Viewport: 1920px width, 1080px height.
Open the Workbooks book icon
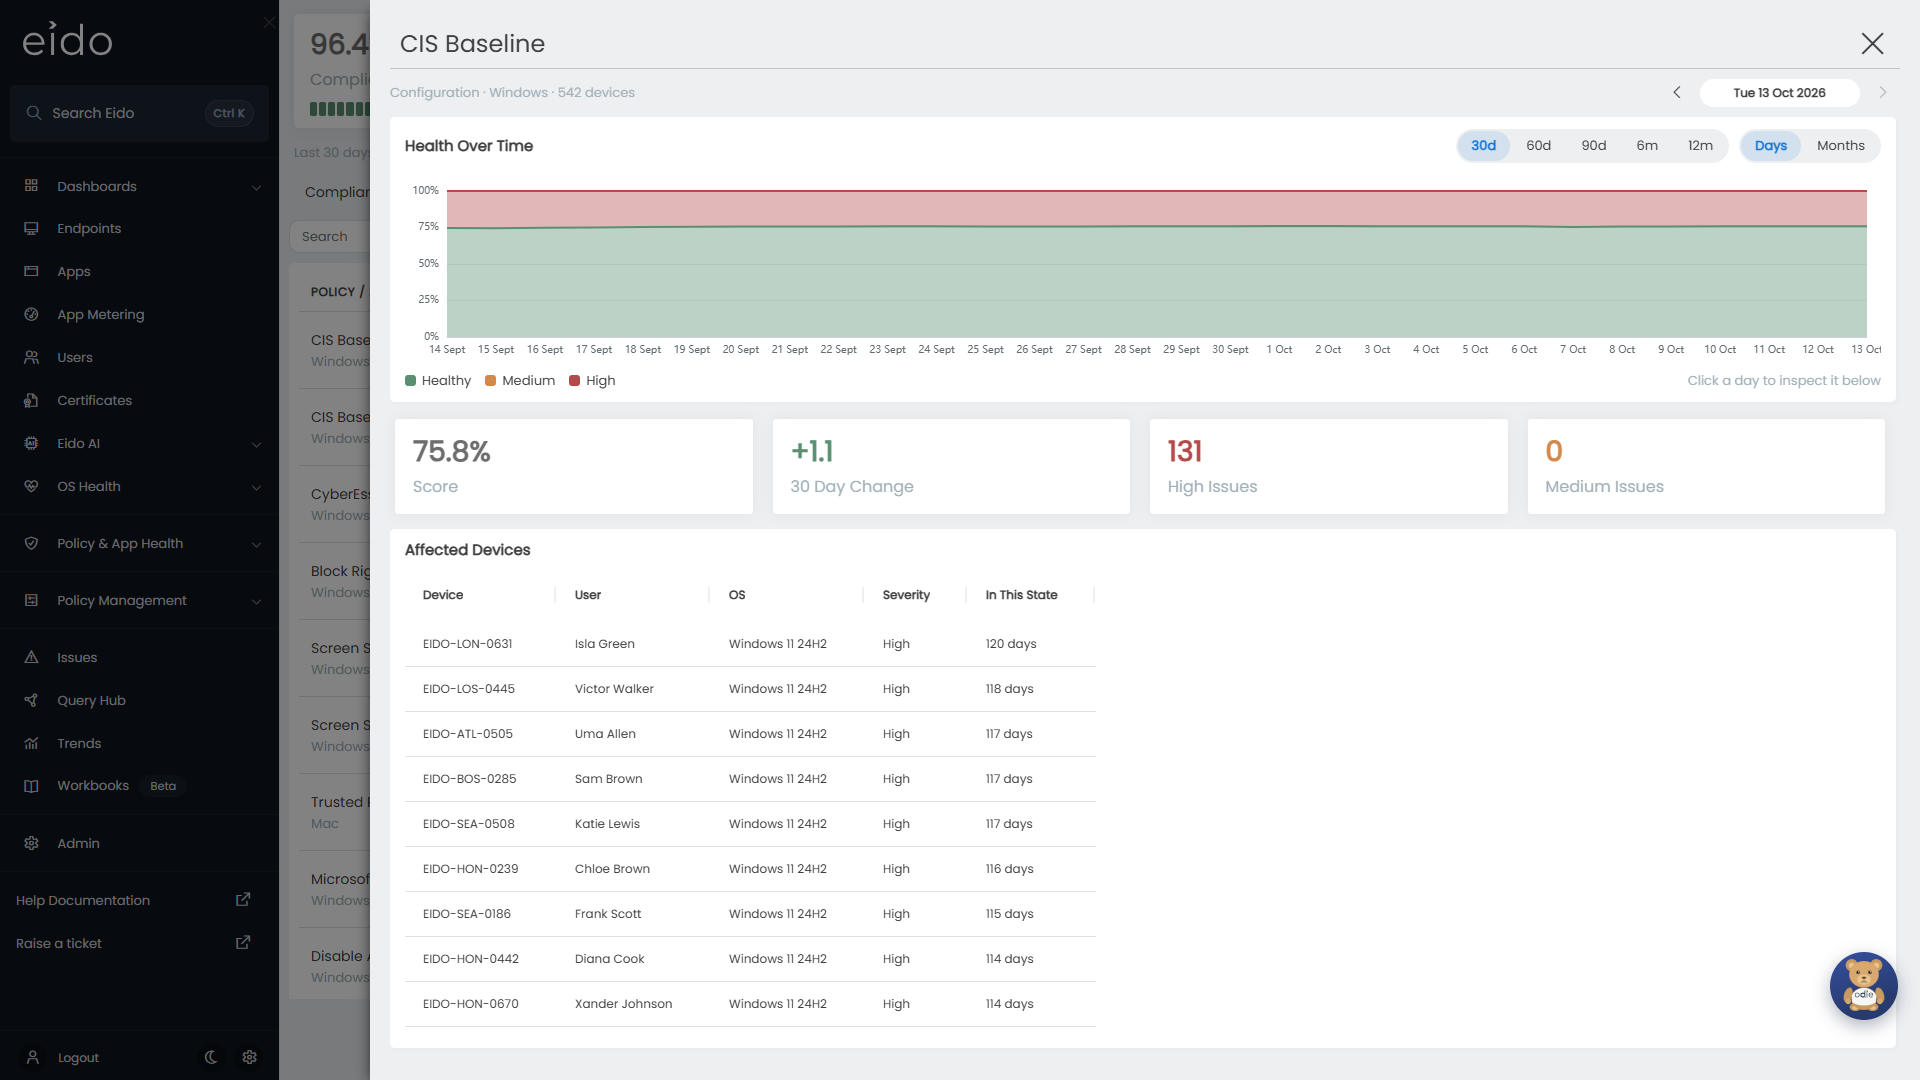tap(31, 786)
